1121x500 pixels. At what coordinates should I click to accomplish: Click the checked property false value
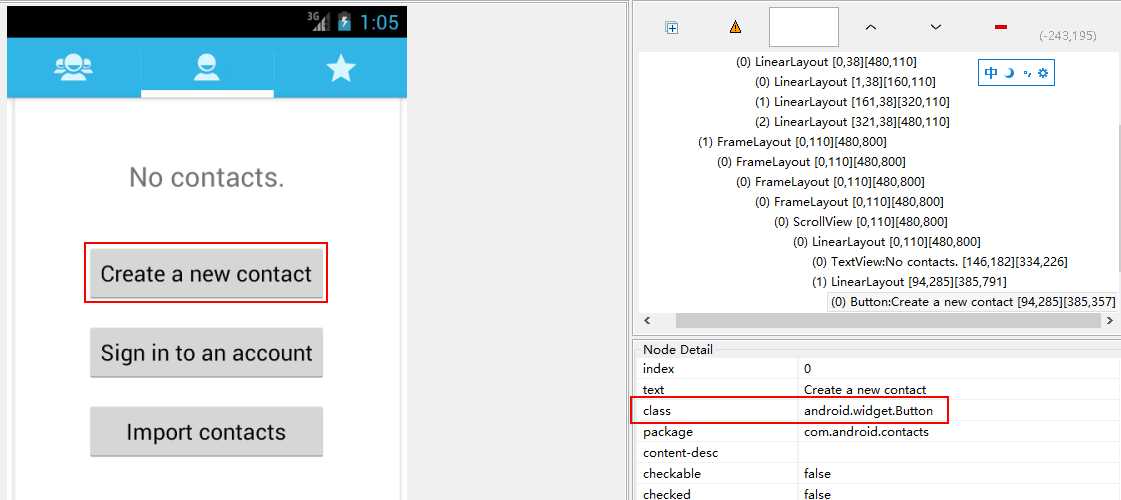tap(817, 494)
